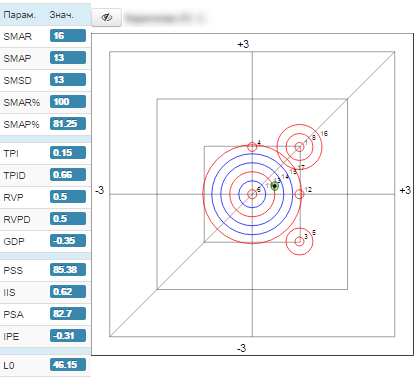Click the PSA value 82.7

tap(68, 314)
